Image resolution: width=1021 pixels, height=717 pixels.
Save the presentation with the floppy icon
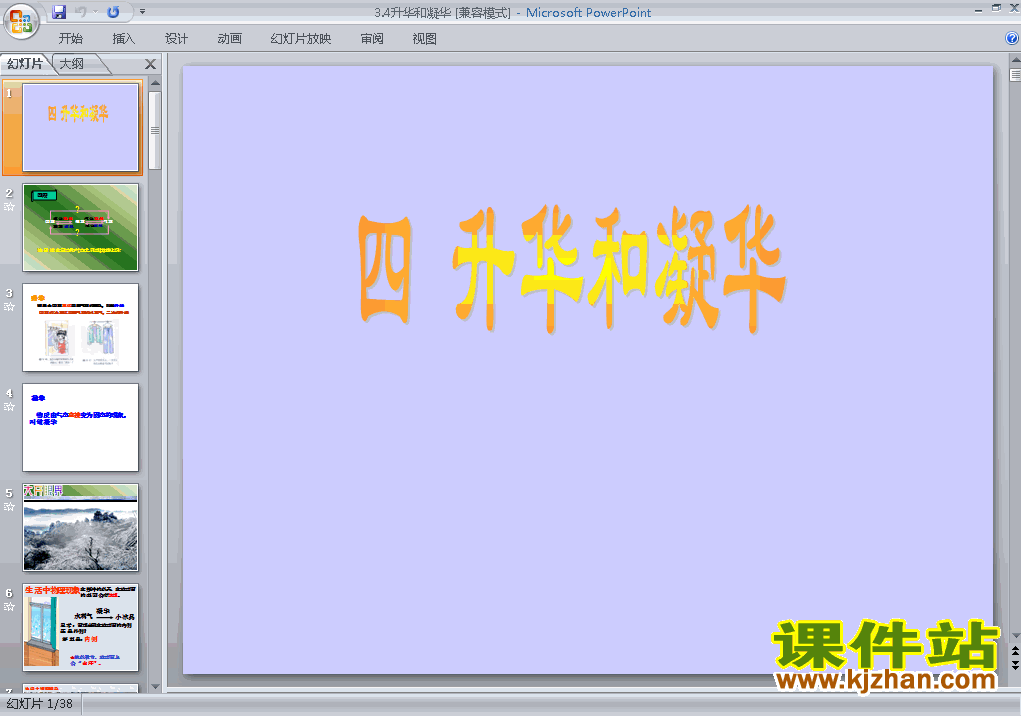[59, 12]
